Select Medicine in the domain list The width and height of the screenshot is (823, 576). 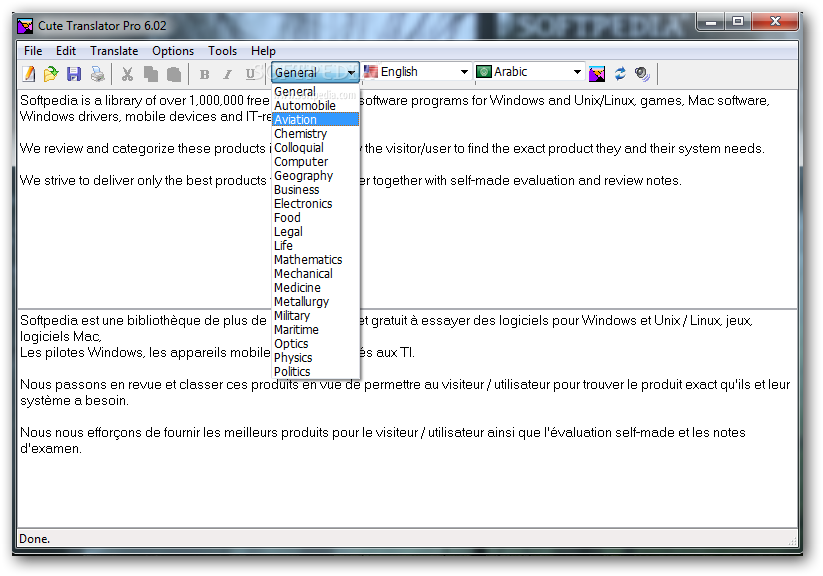click(x=315, y=287)
